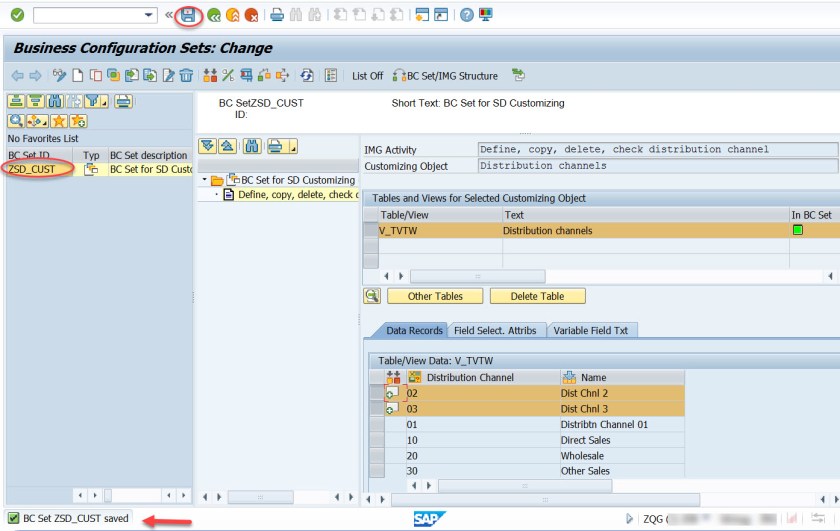Collapse the BC Set for SD Customizing folder
Image resolution: width=840 pixels, height=531 pixels.
[x=205, y=180]
